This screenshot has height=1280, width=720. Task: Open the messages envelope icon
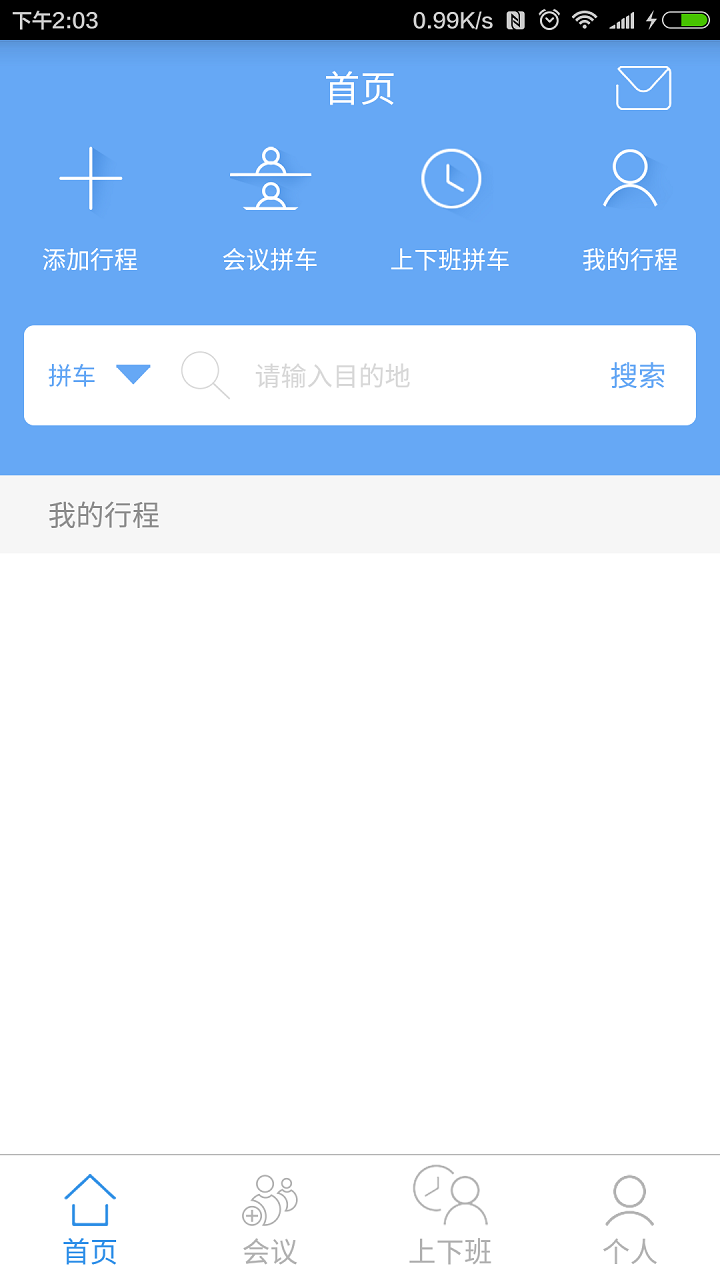643,88
